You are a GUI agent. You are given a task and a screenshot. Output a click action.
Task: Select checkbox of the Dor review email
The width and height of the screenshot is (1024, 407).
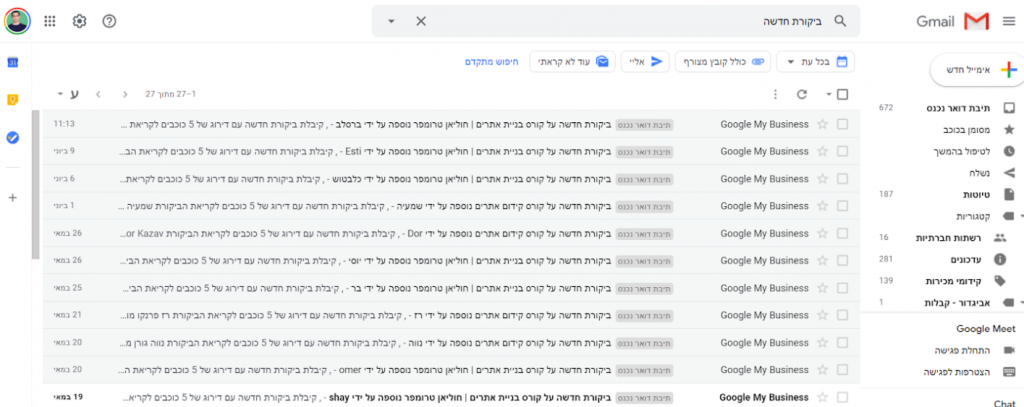click(x=842, y=233)
